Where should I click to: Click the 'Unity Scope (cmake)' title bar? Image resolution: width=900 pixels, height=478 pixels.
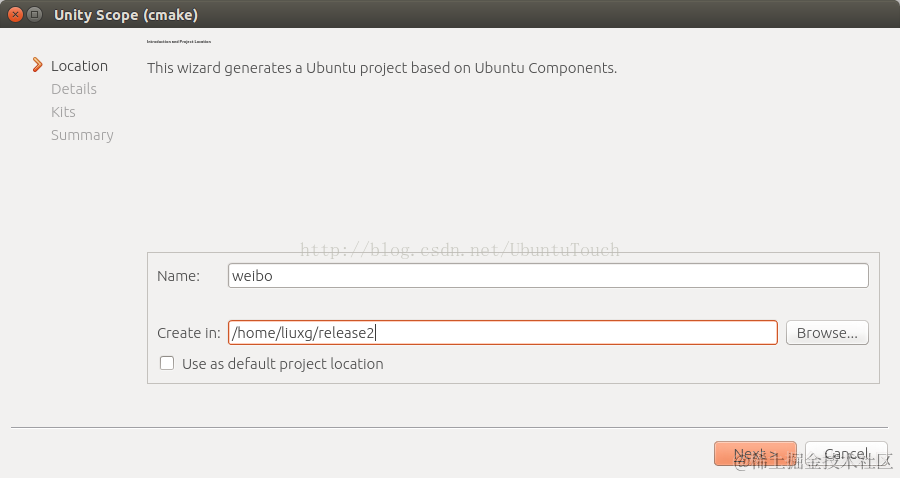126,15
